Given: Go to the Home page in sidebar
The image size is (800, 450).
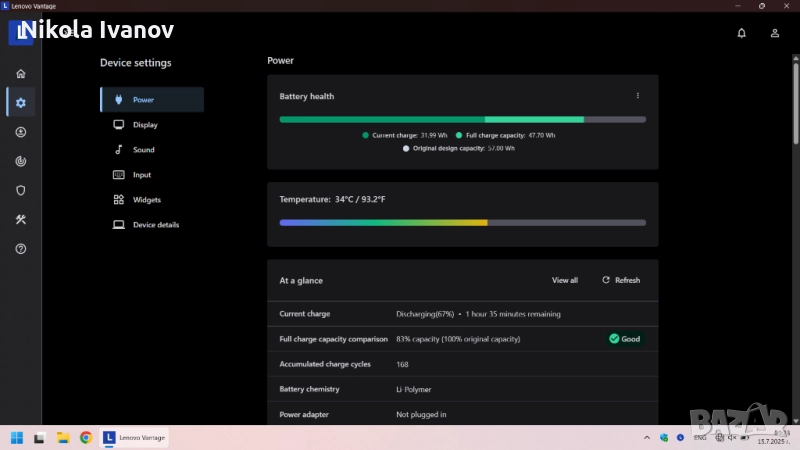Looking at the screenshot, I should click(x=21, y=73).
